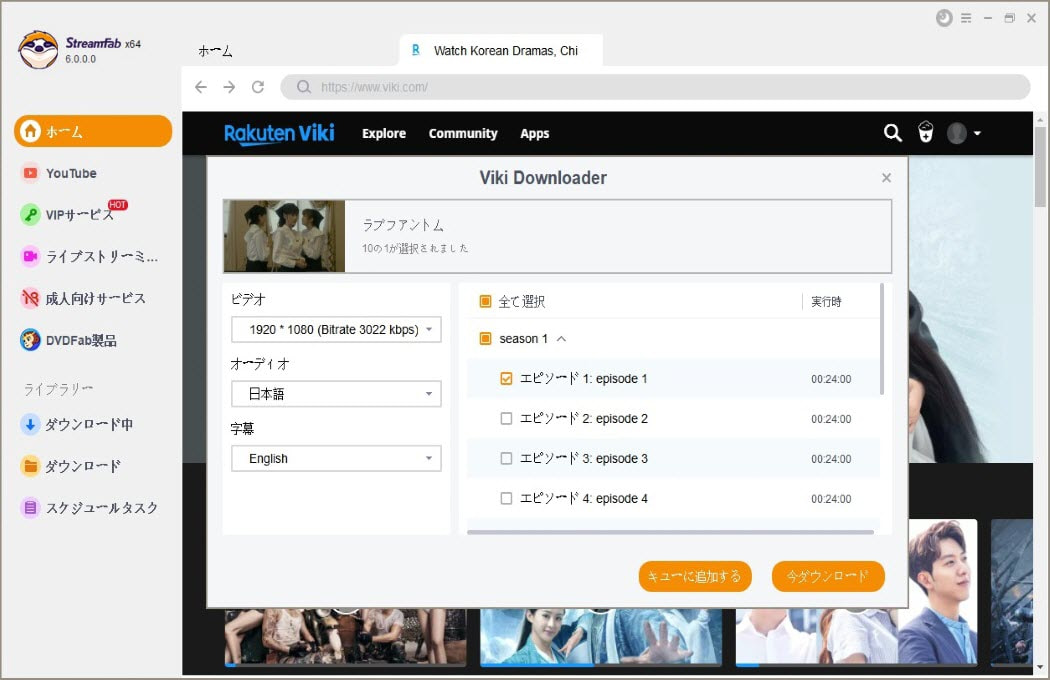The image size is (1050, 680).
Task: Click the browser reload icon
Action: pos(258,87)
